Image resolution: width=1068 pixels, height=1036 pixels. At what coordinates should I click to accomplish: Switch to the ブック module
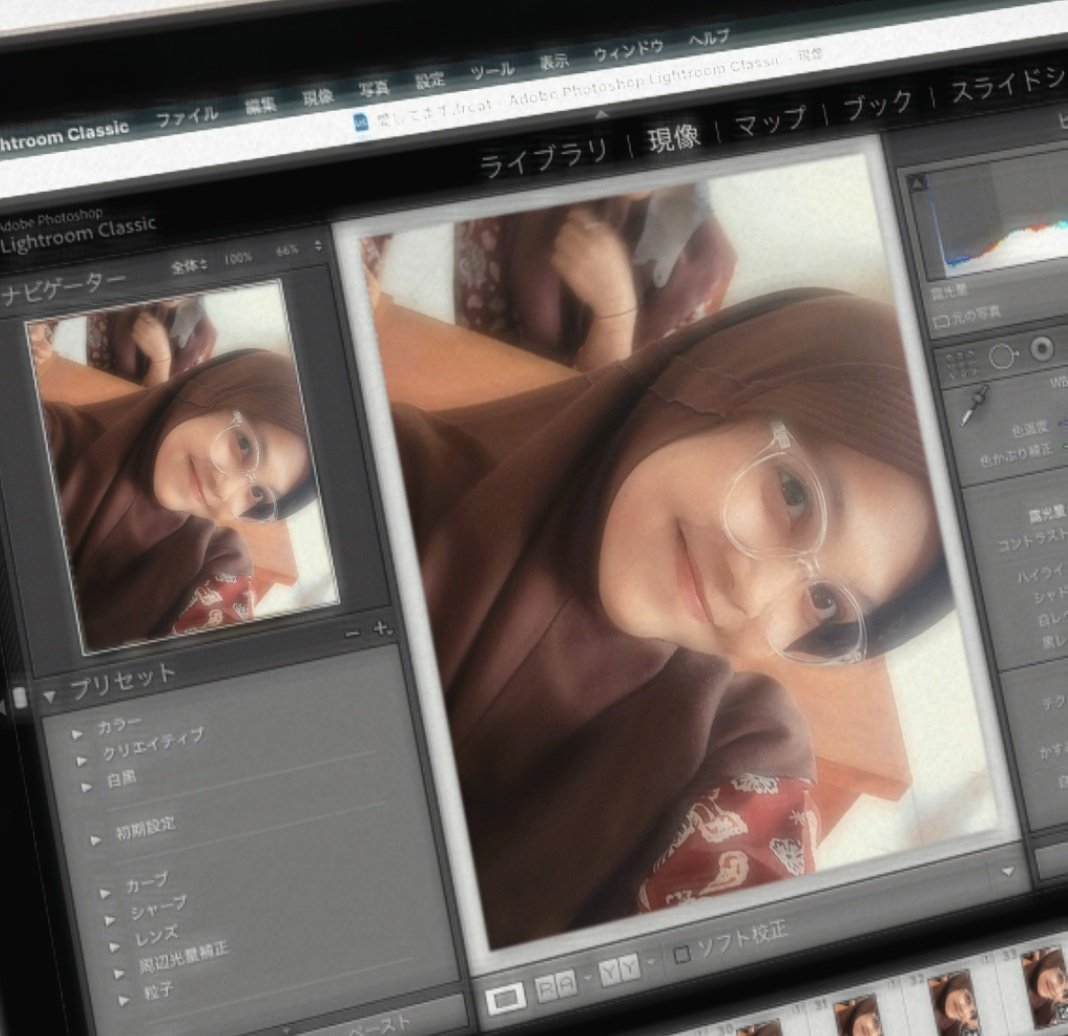[x=877, y=105]
